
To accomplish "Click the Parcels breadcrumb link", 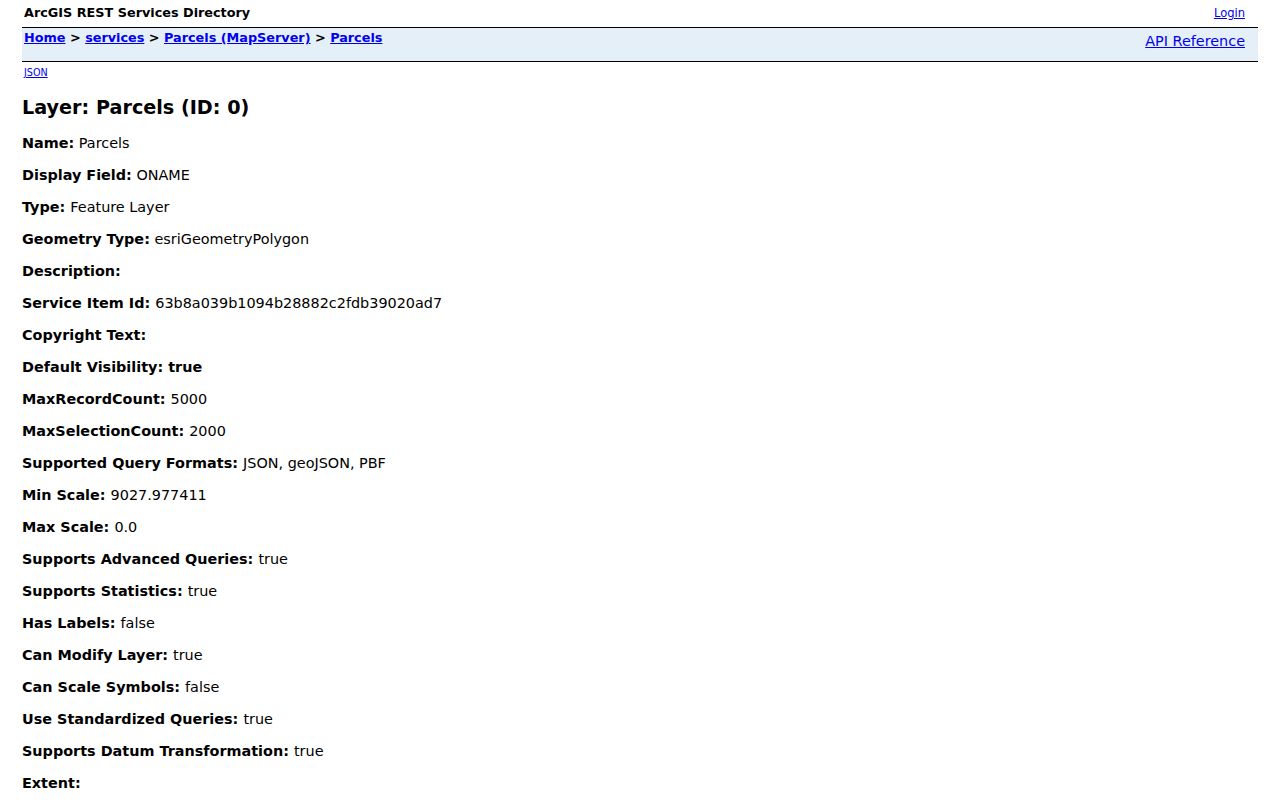I will (356, 38).
